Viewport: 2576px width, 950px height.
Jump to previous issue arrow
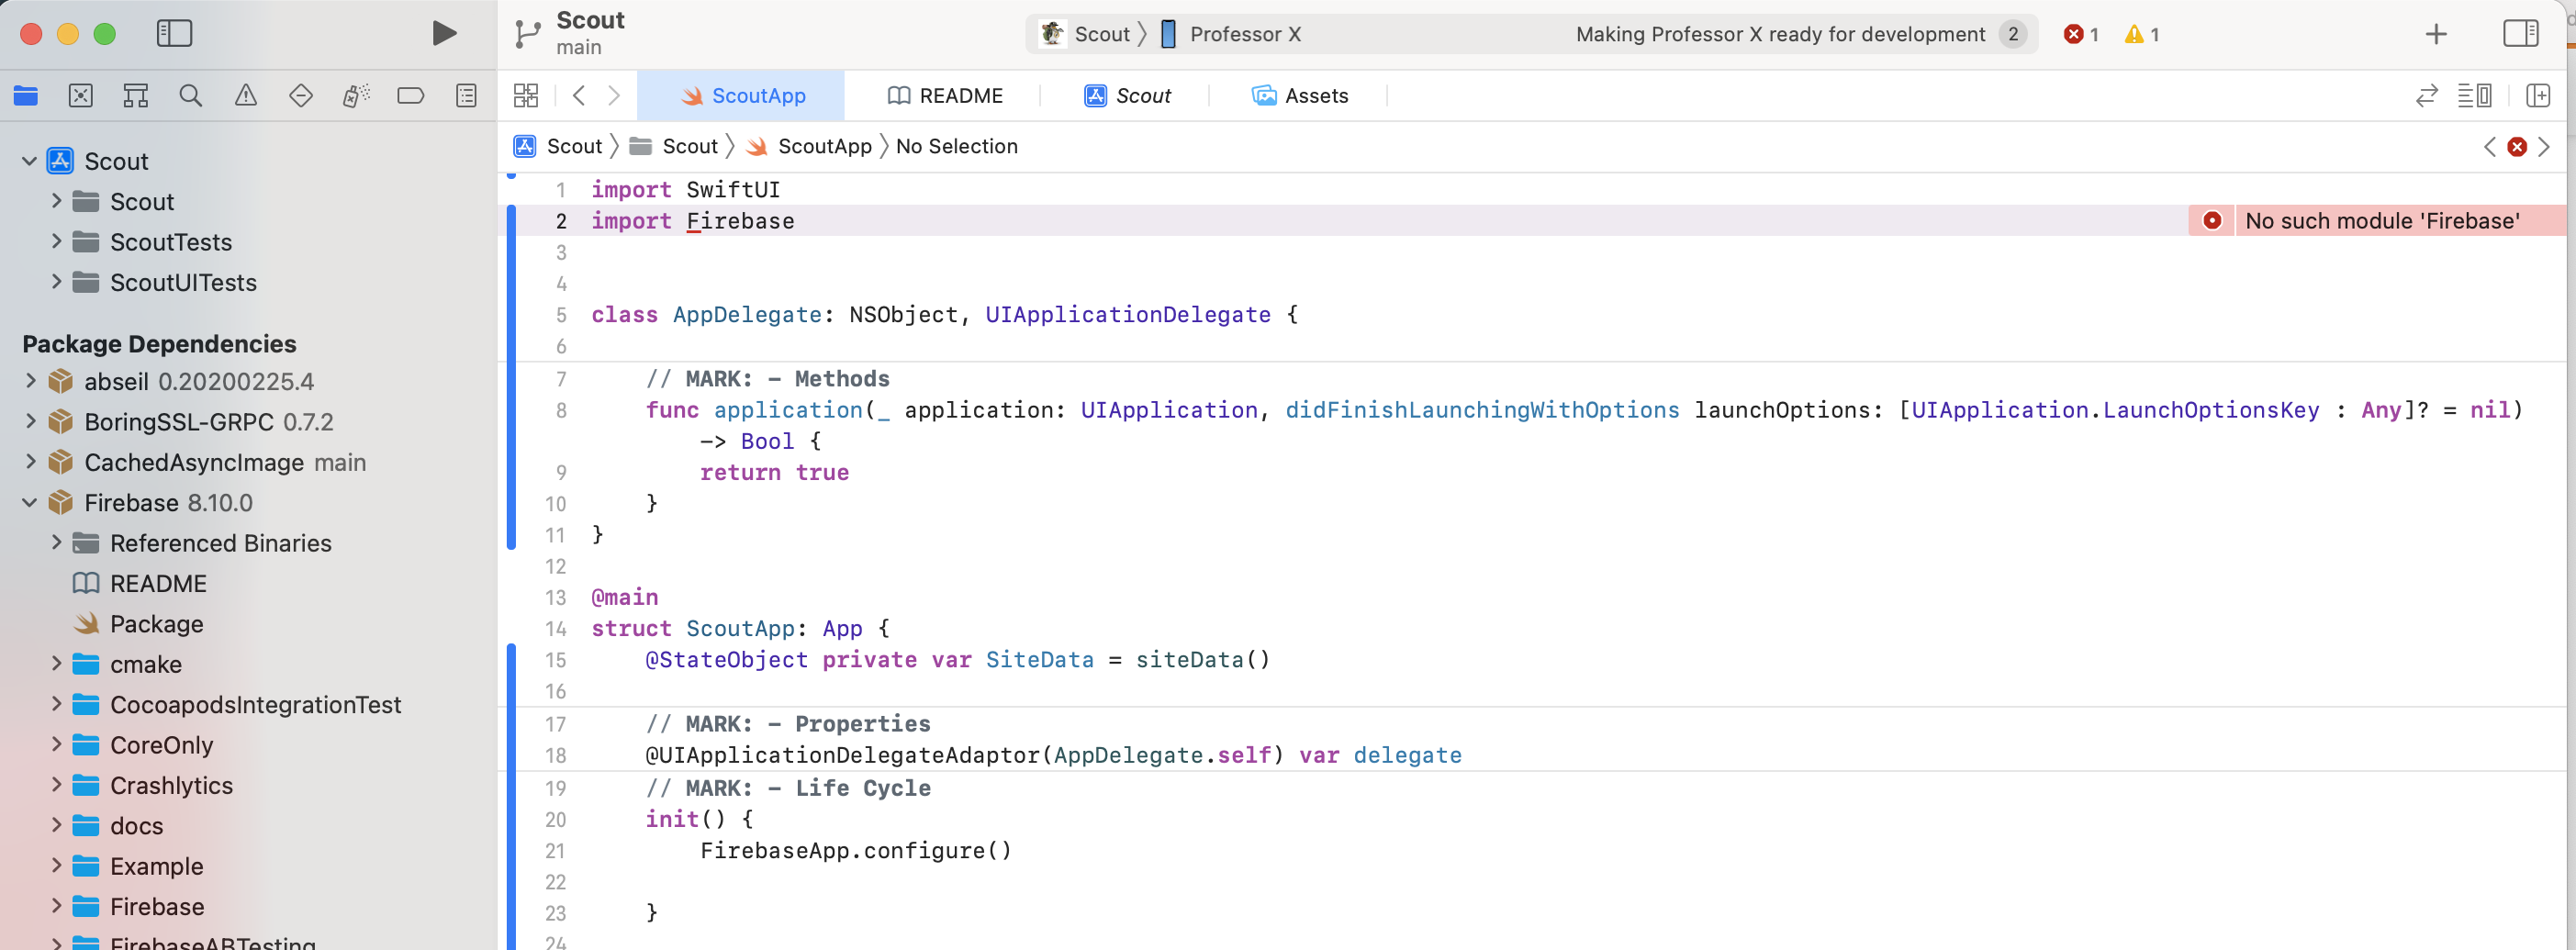(x=2490, y=147)
